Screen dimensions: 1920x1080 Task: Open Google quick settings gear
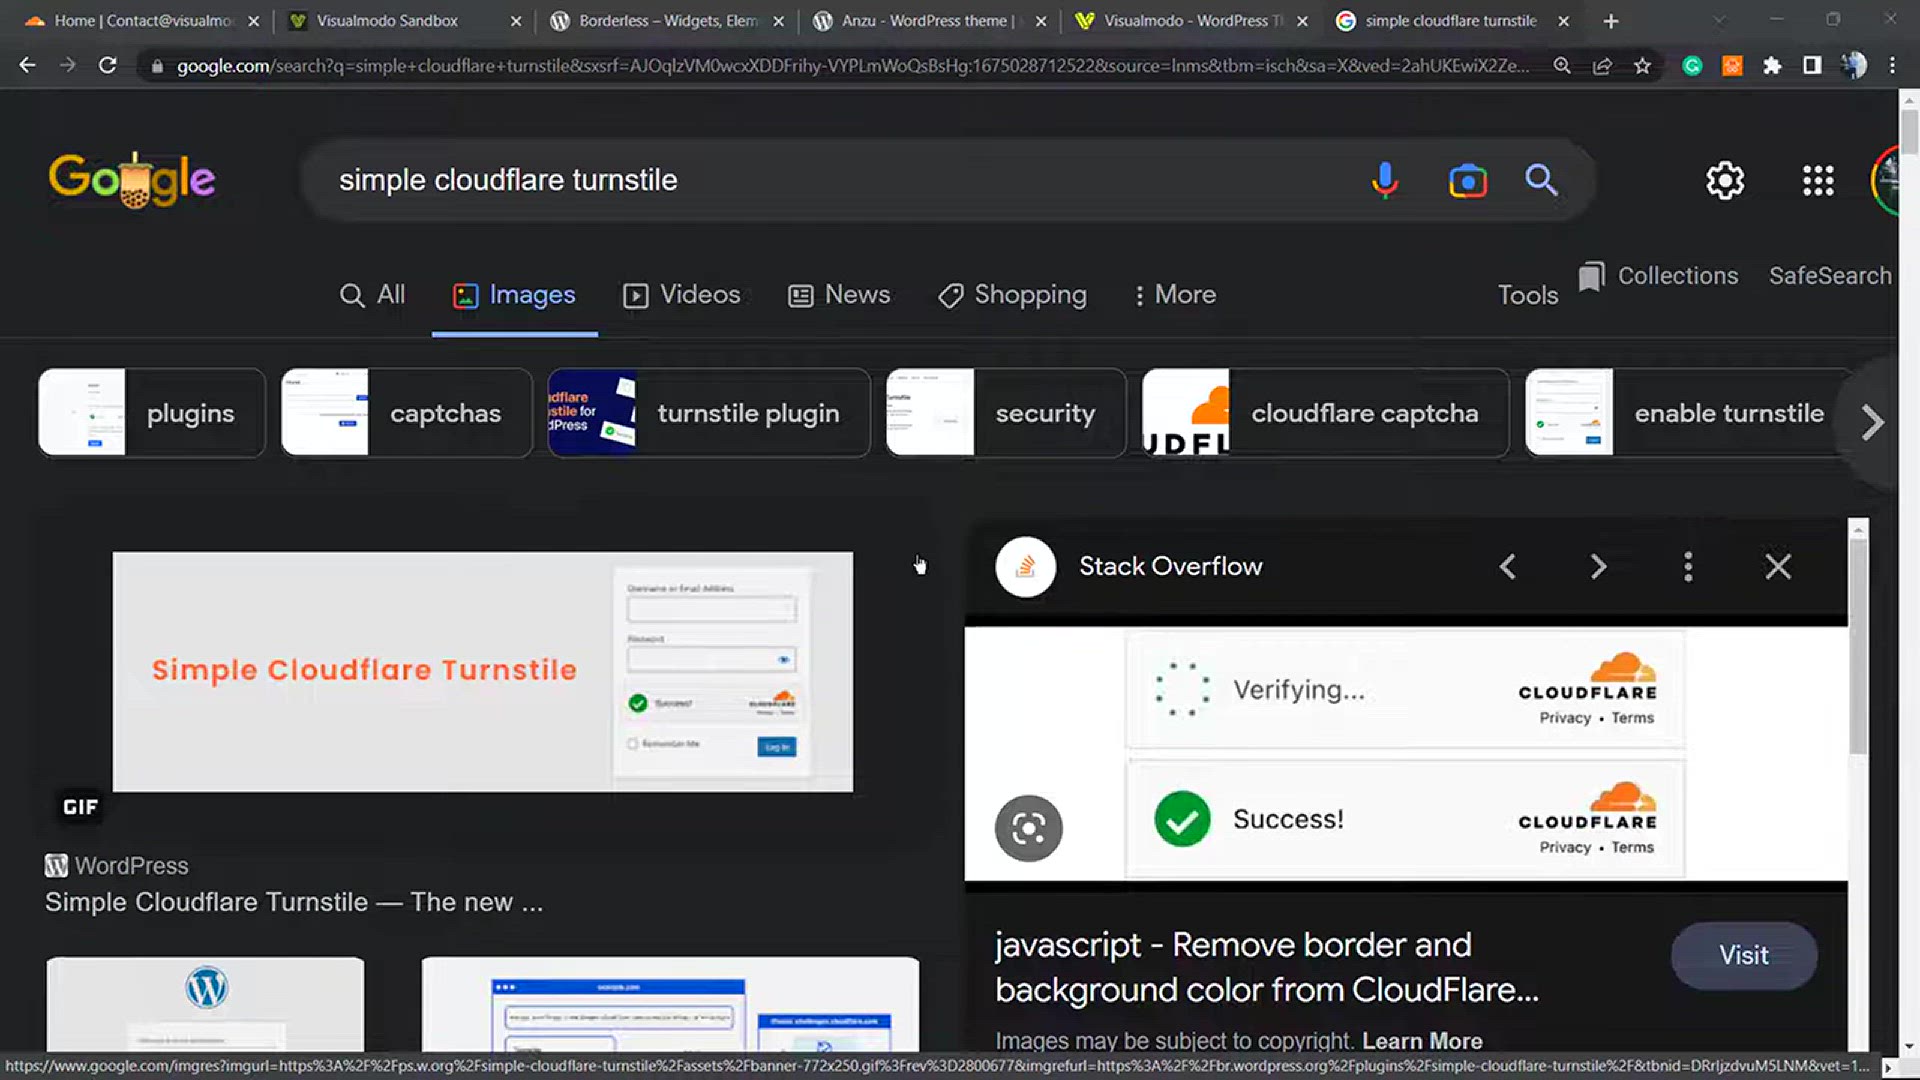[1725, 181]
